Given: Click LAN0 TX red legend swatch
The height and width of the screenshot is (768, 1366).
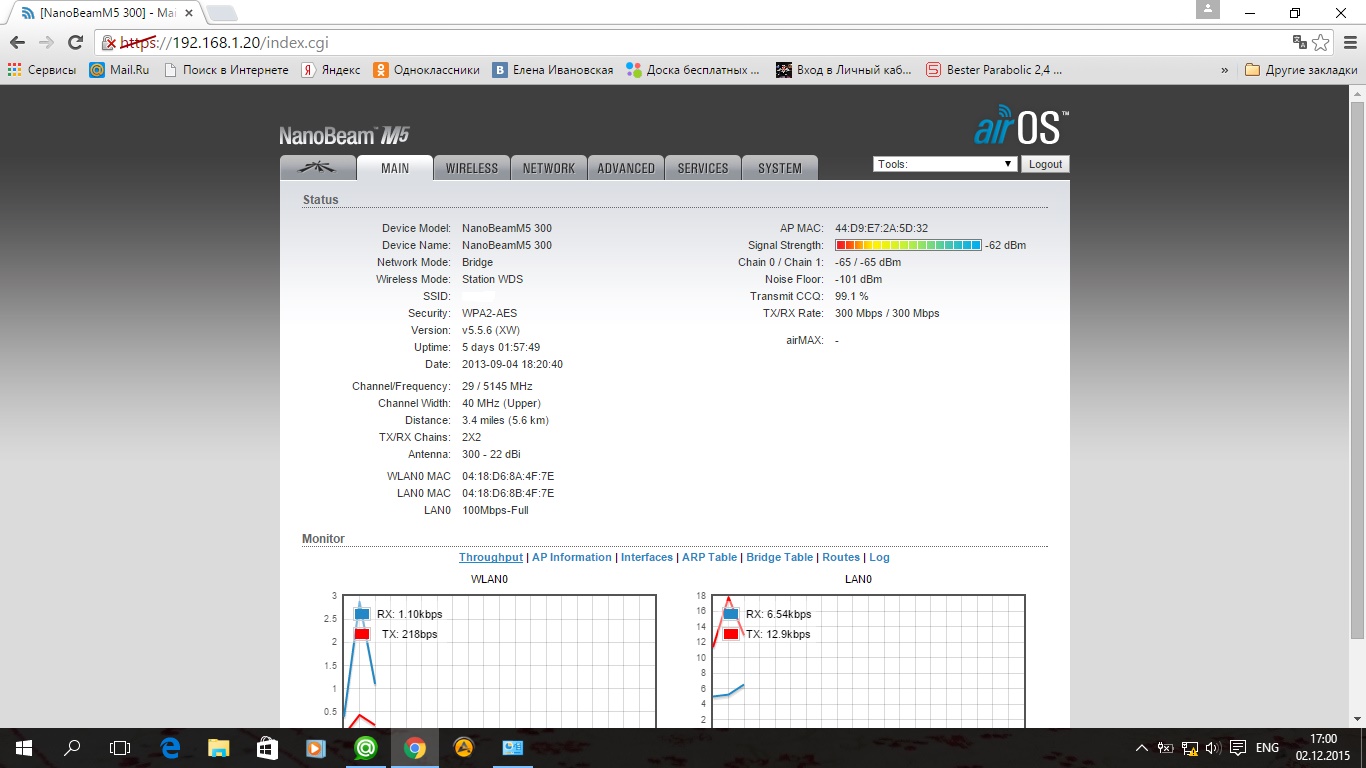Looking at the screenshot, I should [731, 634].
